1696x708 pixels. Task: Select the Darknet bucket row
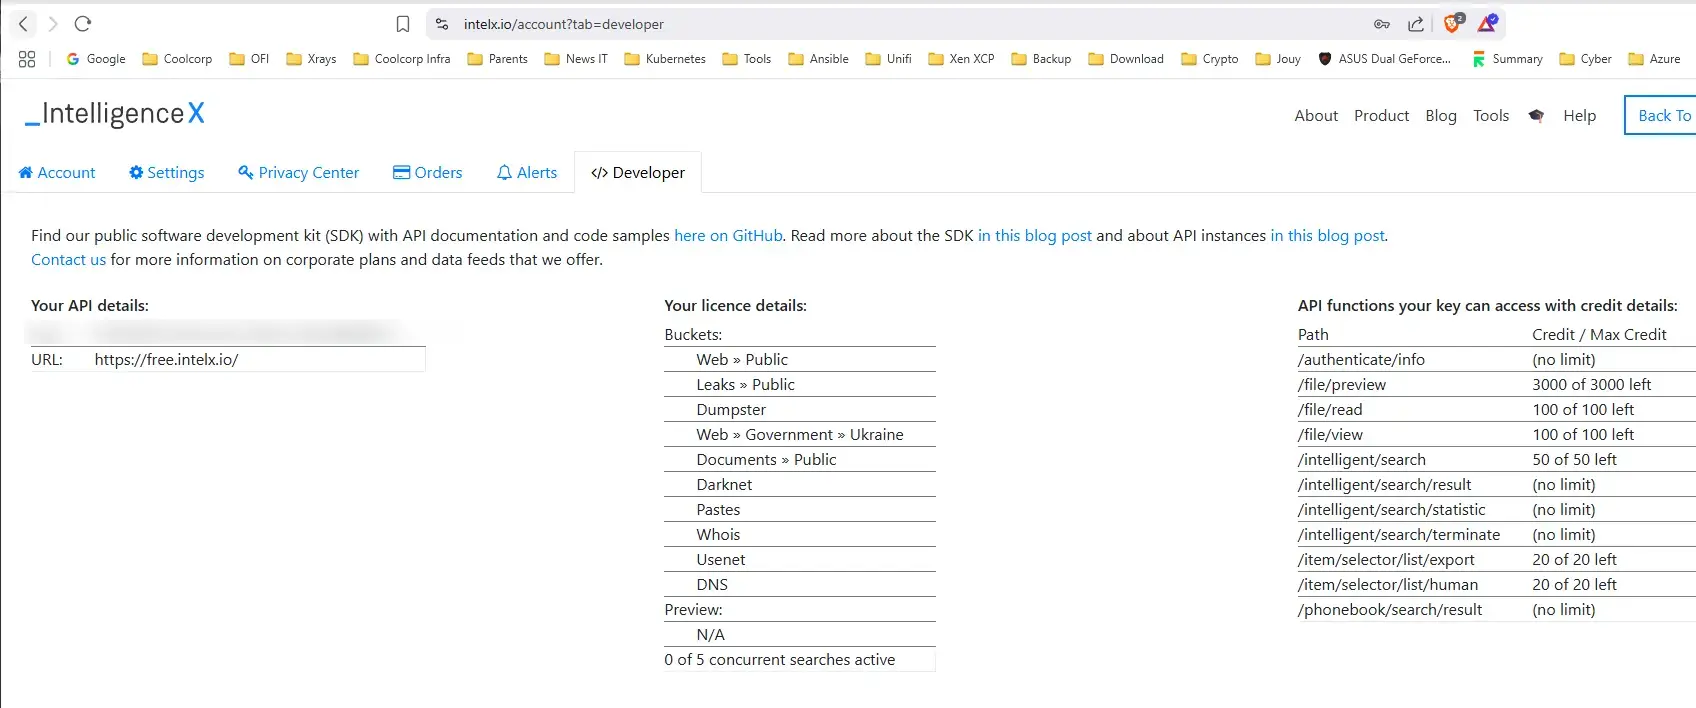(800, 485)
